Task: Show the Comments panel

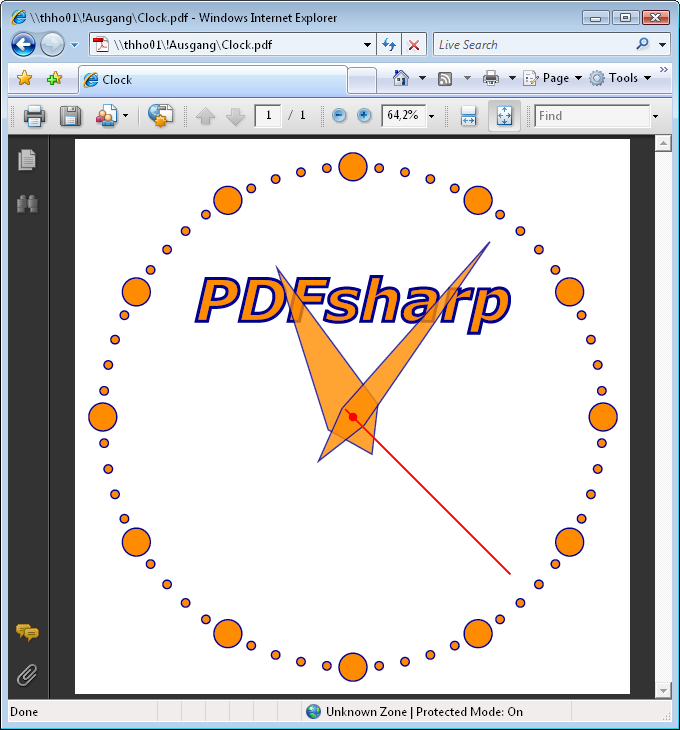Action: [27, 632]
